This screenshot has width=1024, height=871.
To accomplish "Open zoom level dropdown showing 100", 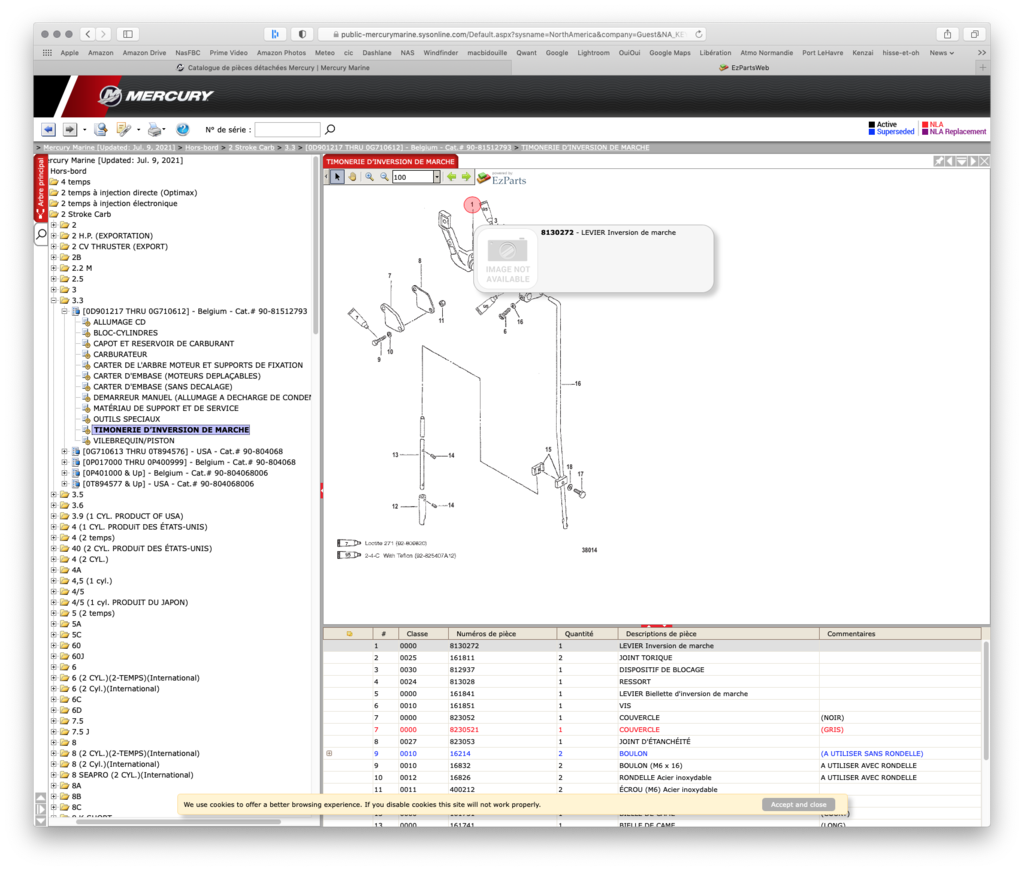I will point(437,177).
